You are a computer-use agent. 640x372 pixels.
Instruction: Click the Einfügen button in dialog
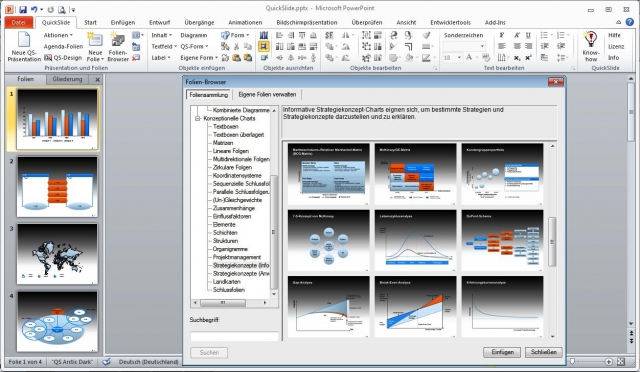[502, 352]
